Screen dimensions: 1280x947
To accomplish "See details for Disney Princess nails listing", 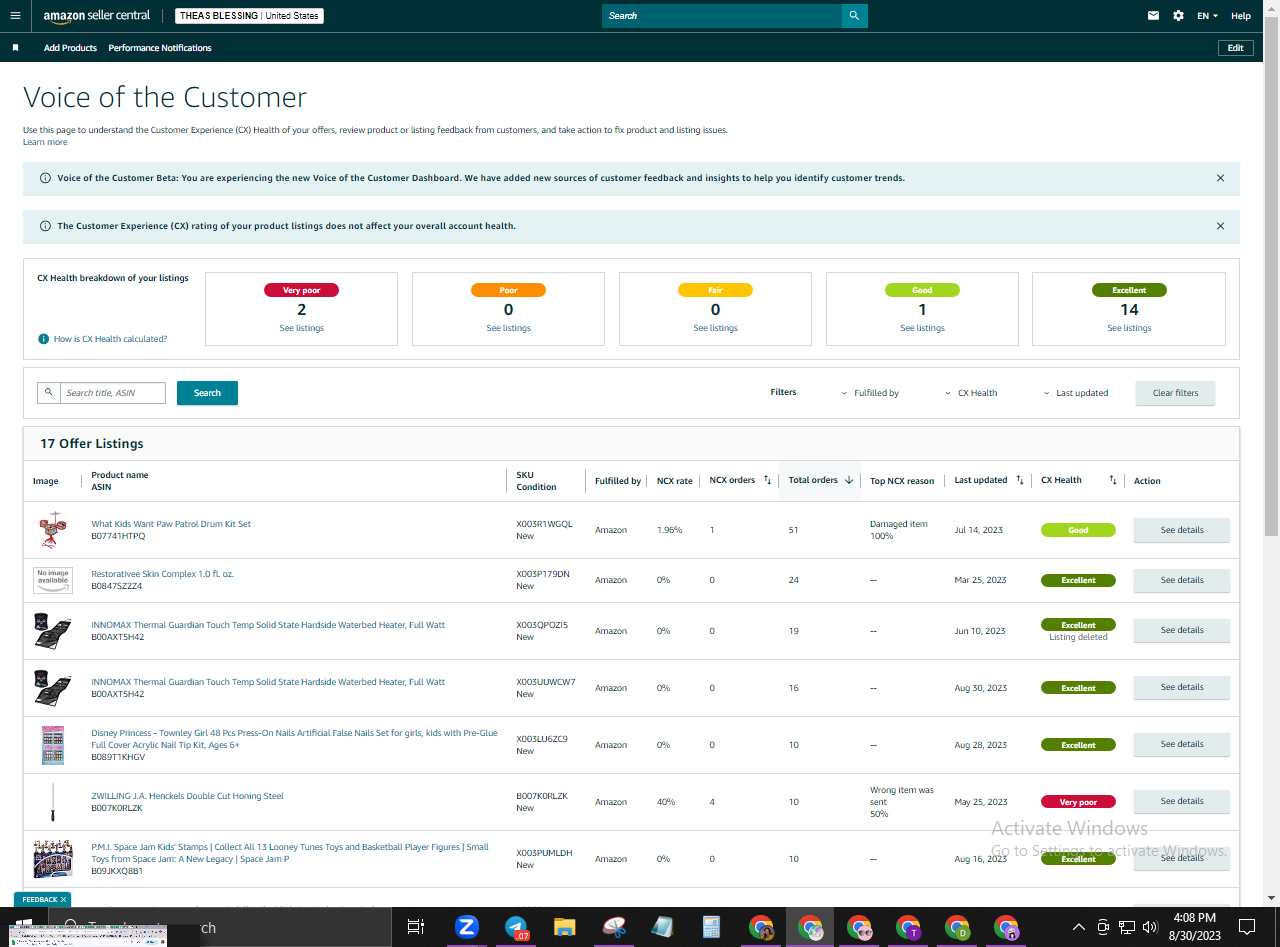I will point(1182,744).
